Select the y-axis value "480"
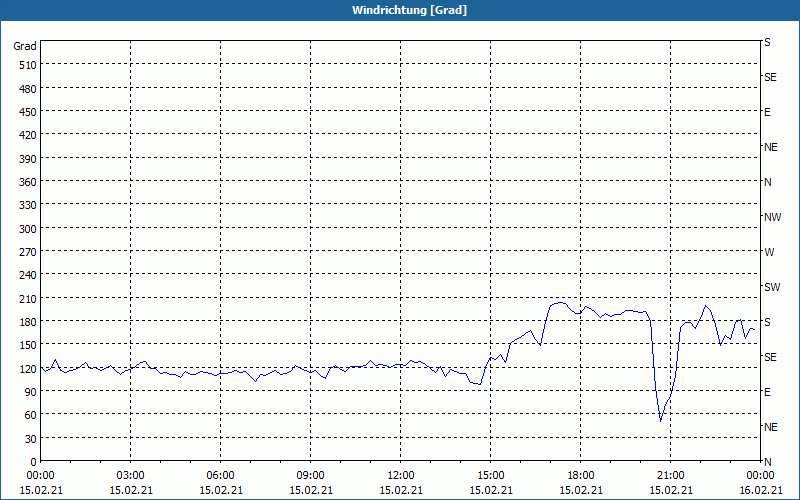 [28, 89]
